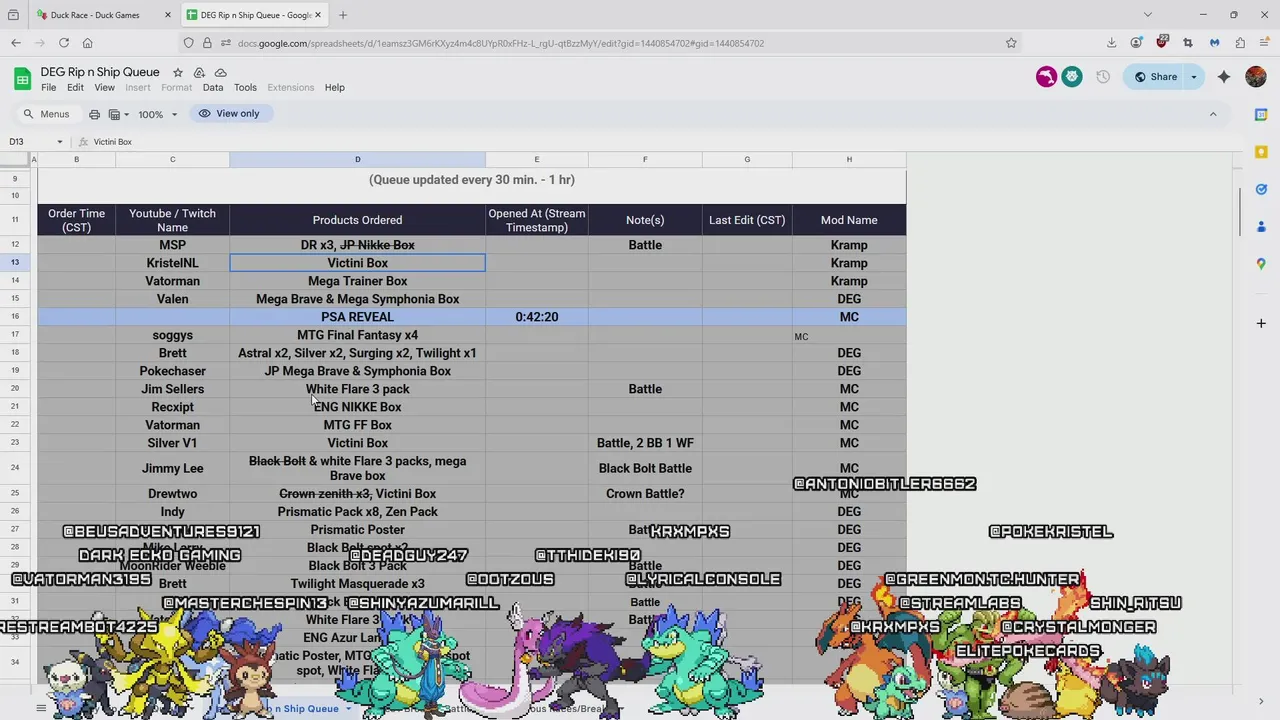
Task: Go back in the browser
Action: click(x=16, y=43)
